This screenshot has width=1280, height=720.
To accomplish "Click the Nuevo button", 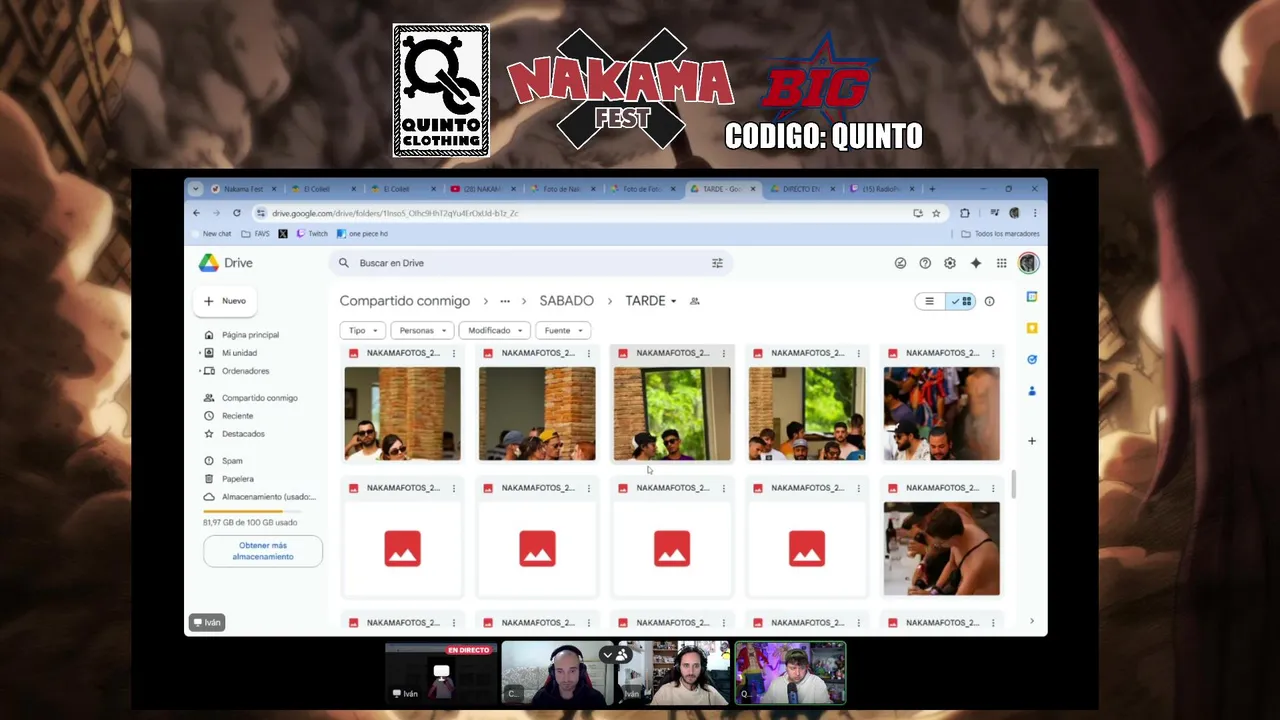I will click(x=225, y=301).
